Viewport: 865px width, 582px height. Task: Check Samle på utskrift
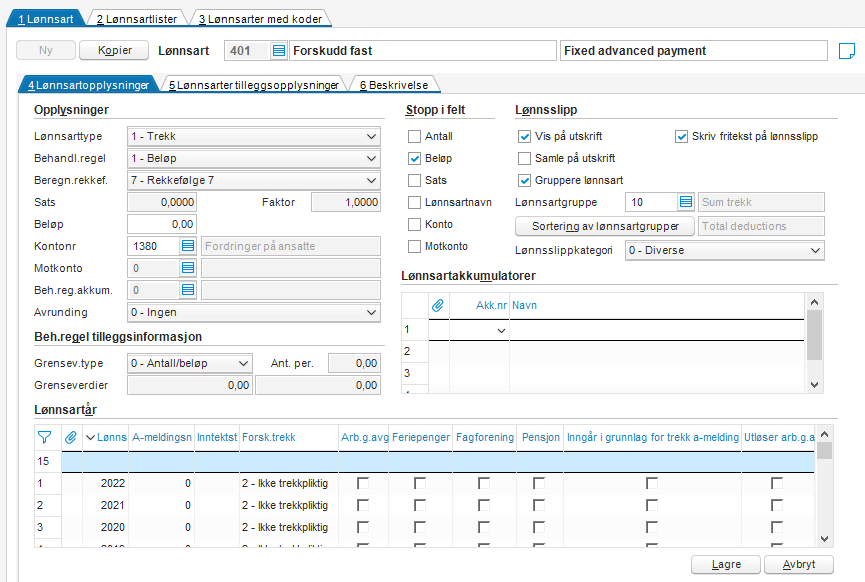pyautogui.click(x=524, y=158)
